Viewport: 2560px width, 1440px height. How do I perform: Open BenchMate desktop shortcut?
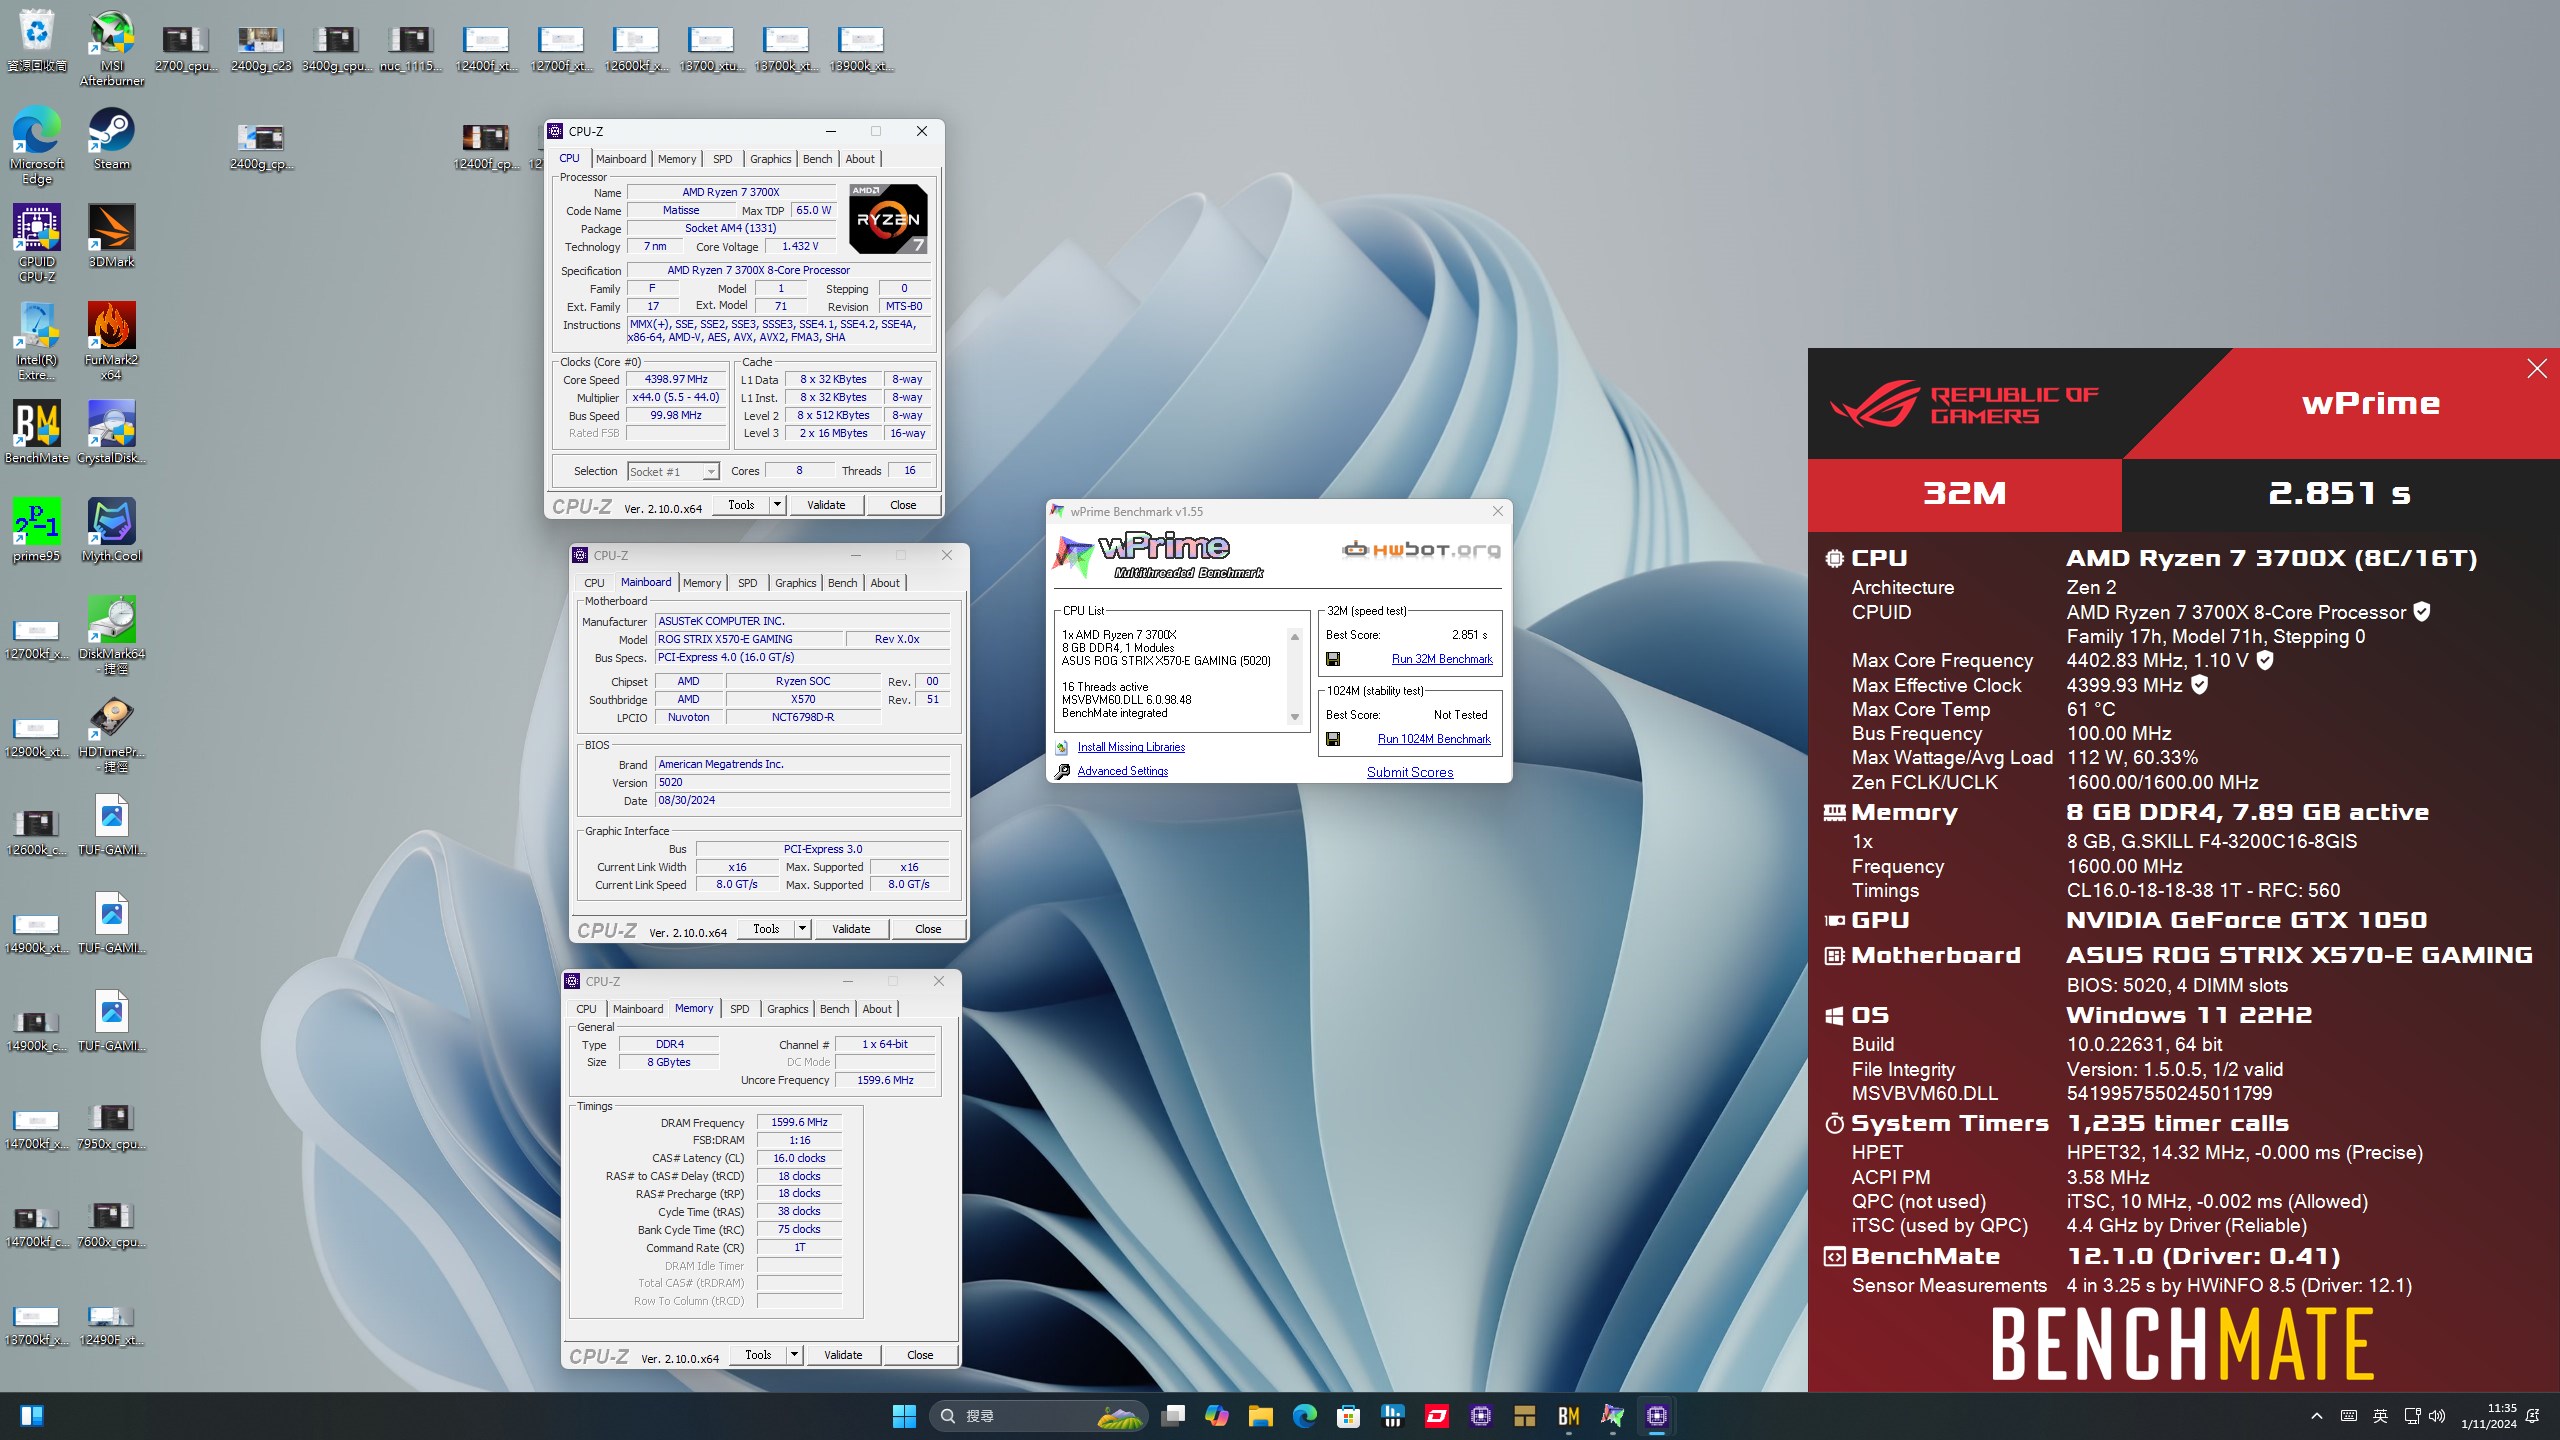pos(37,432)
